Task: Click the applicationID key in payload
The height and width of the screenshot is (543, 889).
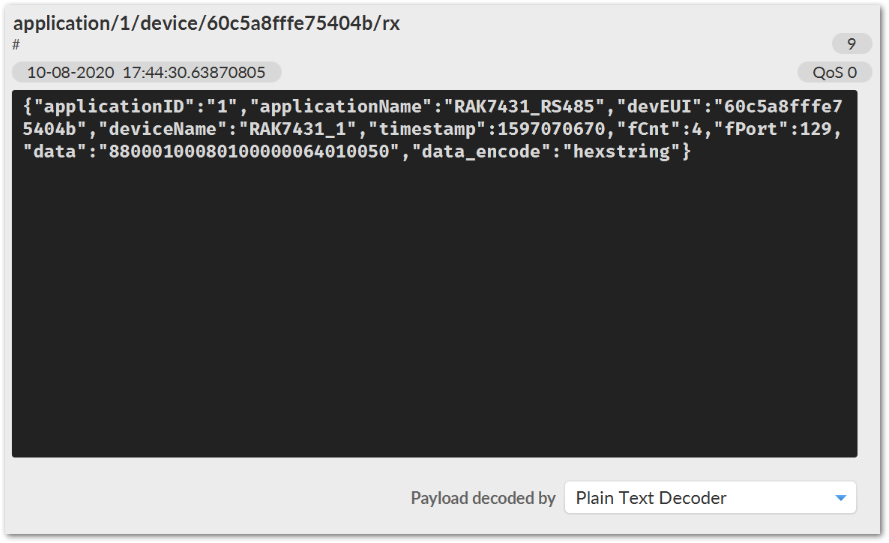Action: (115, 106)
